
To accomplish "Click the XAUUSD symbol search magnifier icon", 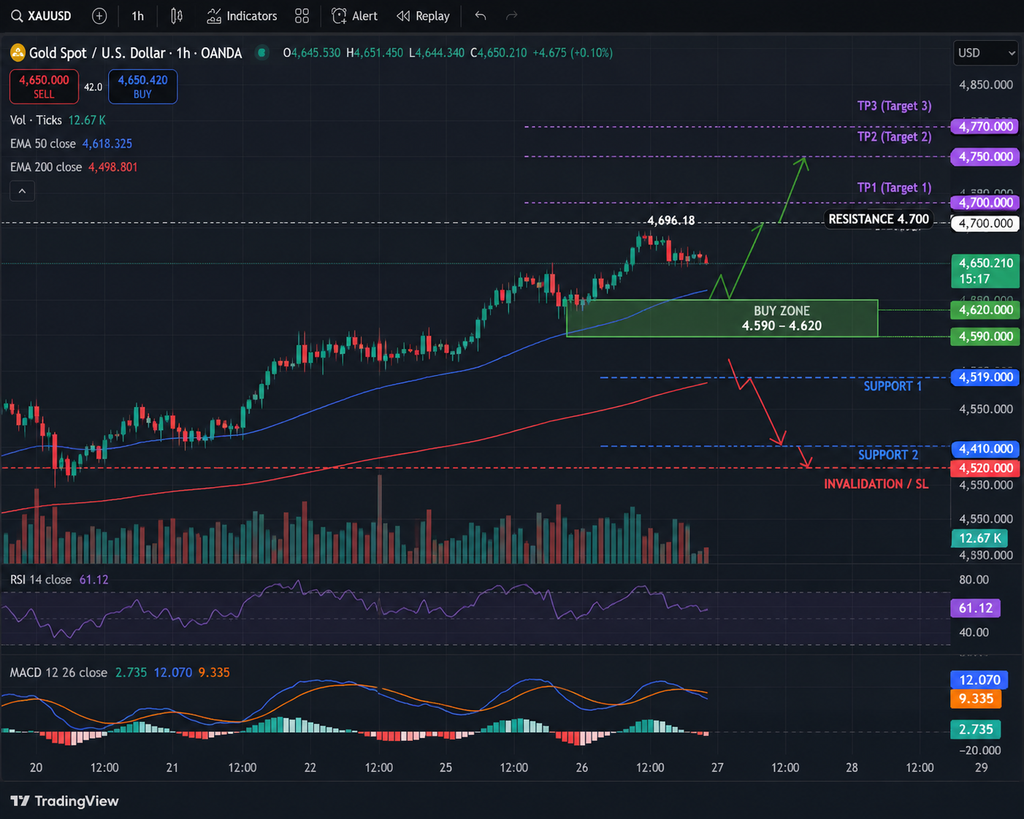I will tap(17, 16).
